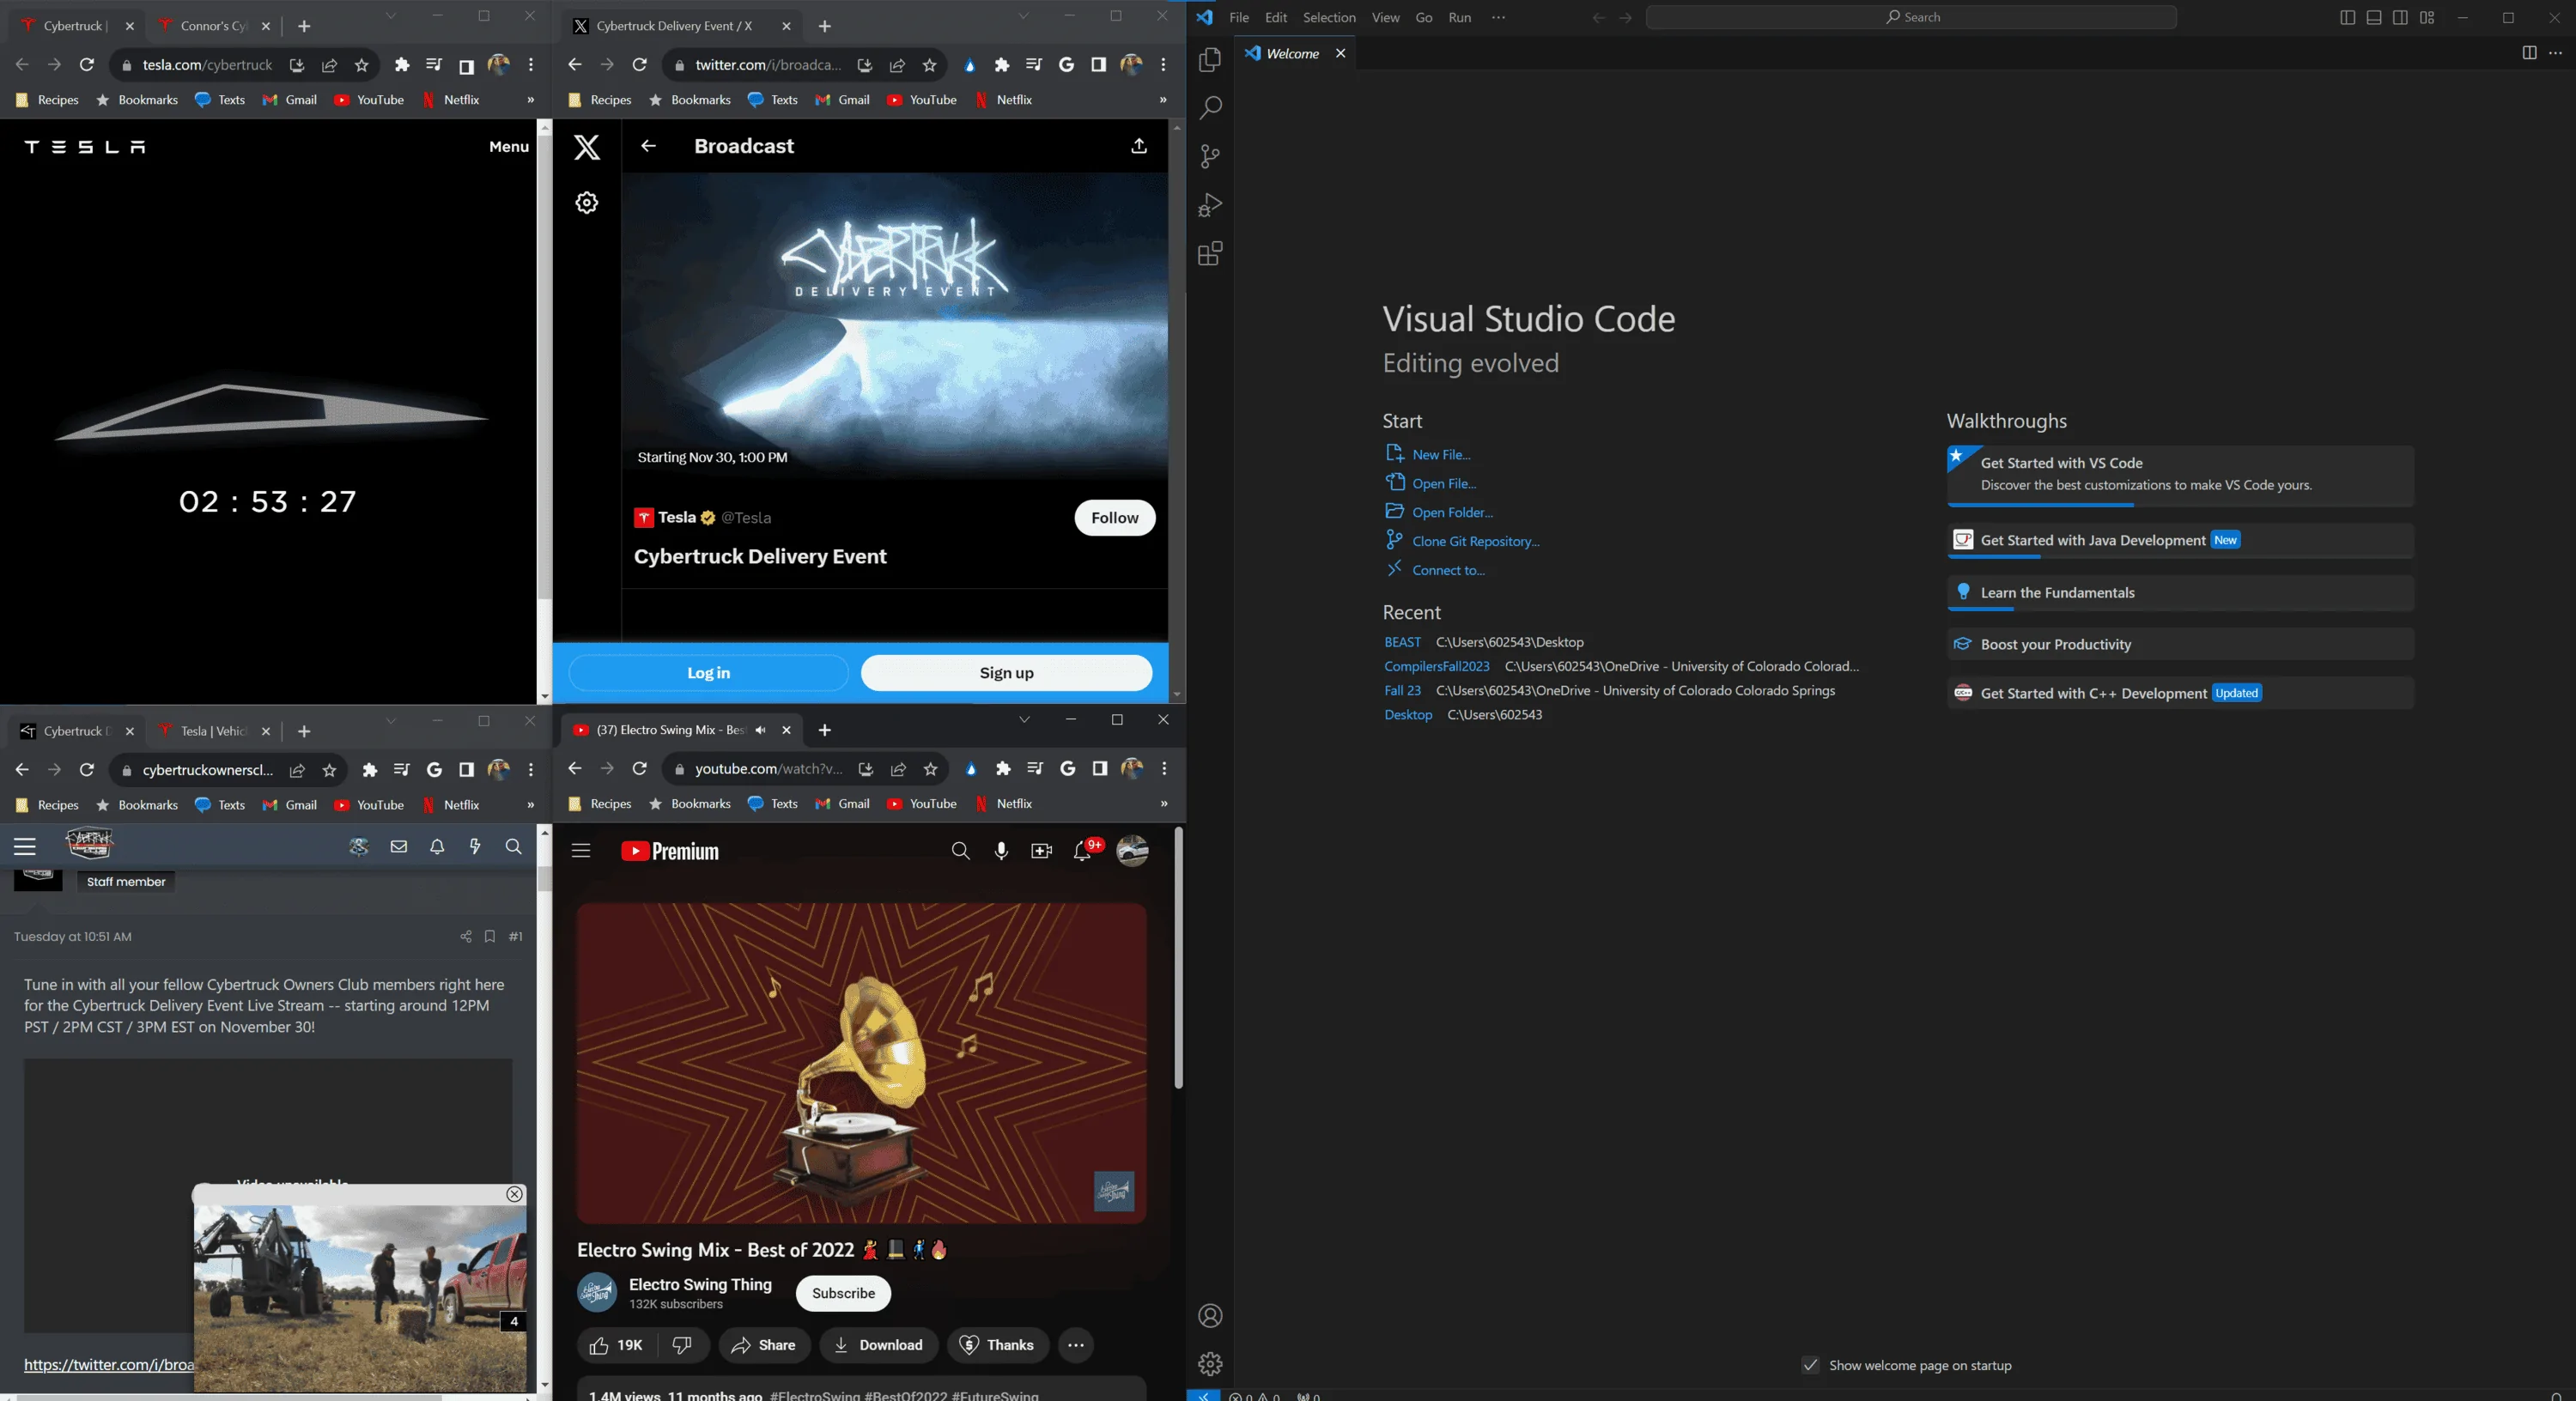Expand bookmarks overflow in the YouTube window
The width and height of the screenshot is (2576, 1401).
(1164, 804)
